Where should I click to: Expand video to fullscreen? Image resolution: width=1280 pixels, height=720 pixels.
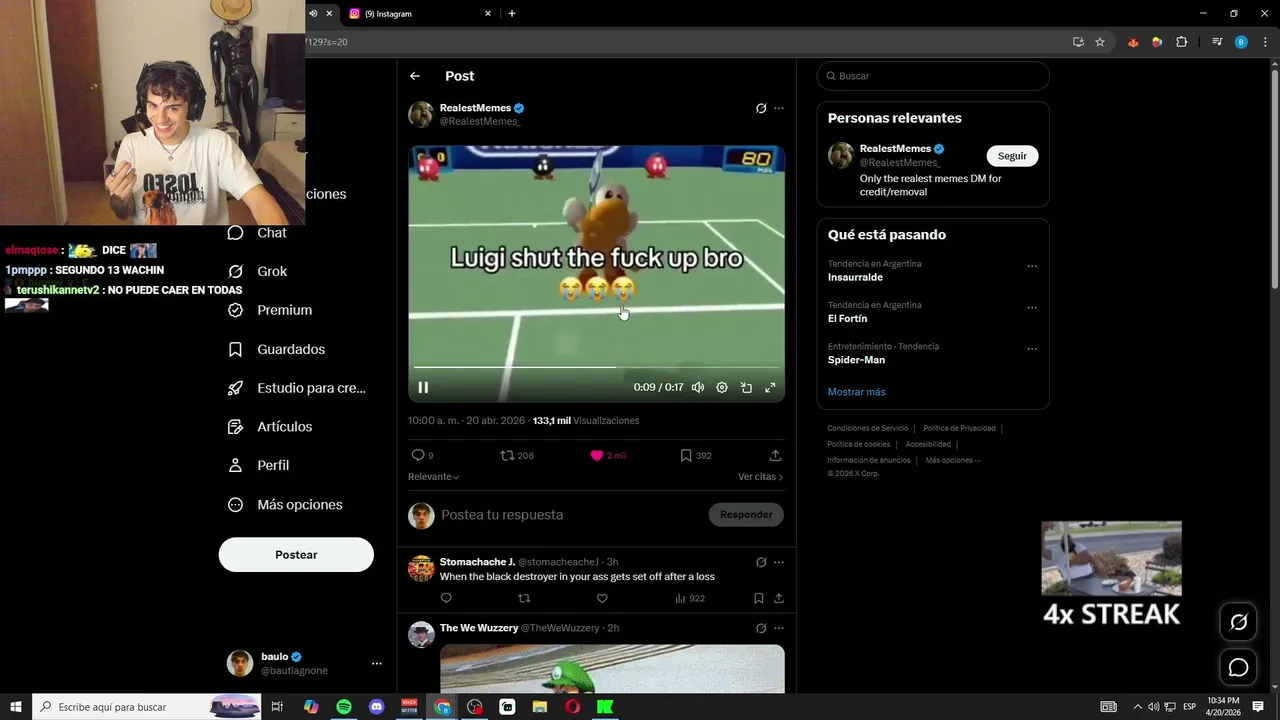770,387
